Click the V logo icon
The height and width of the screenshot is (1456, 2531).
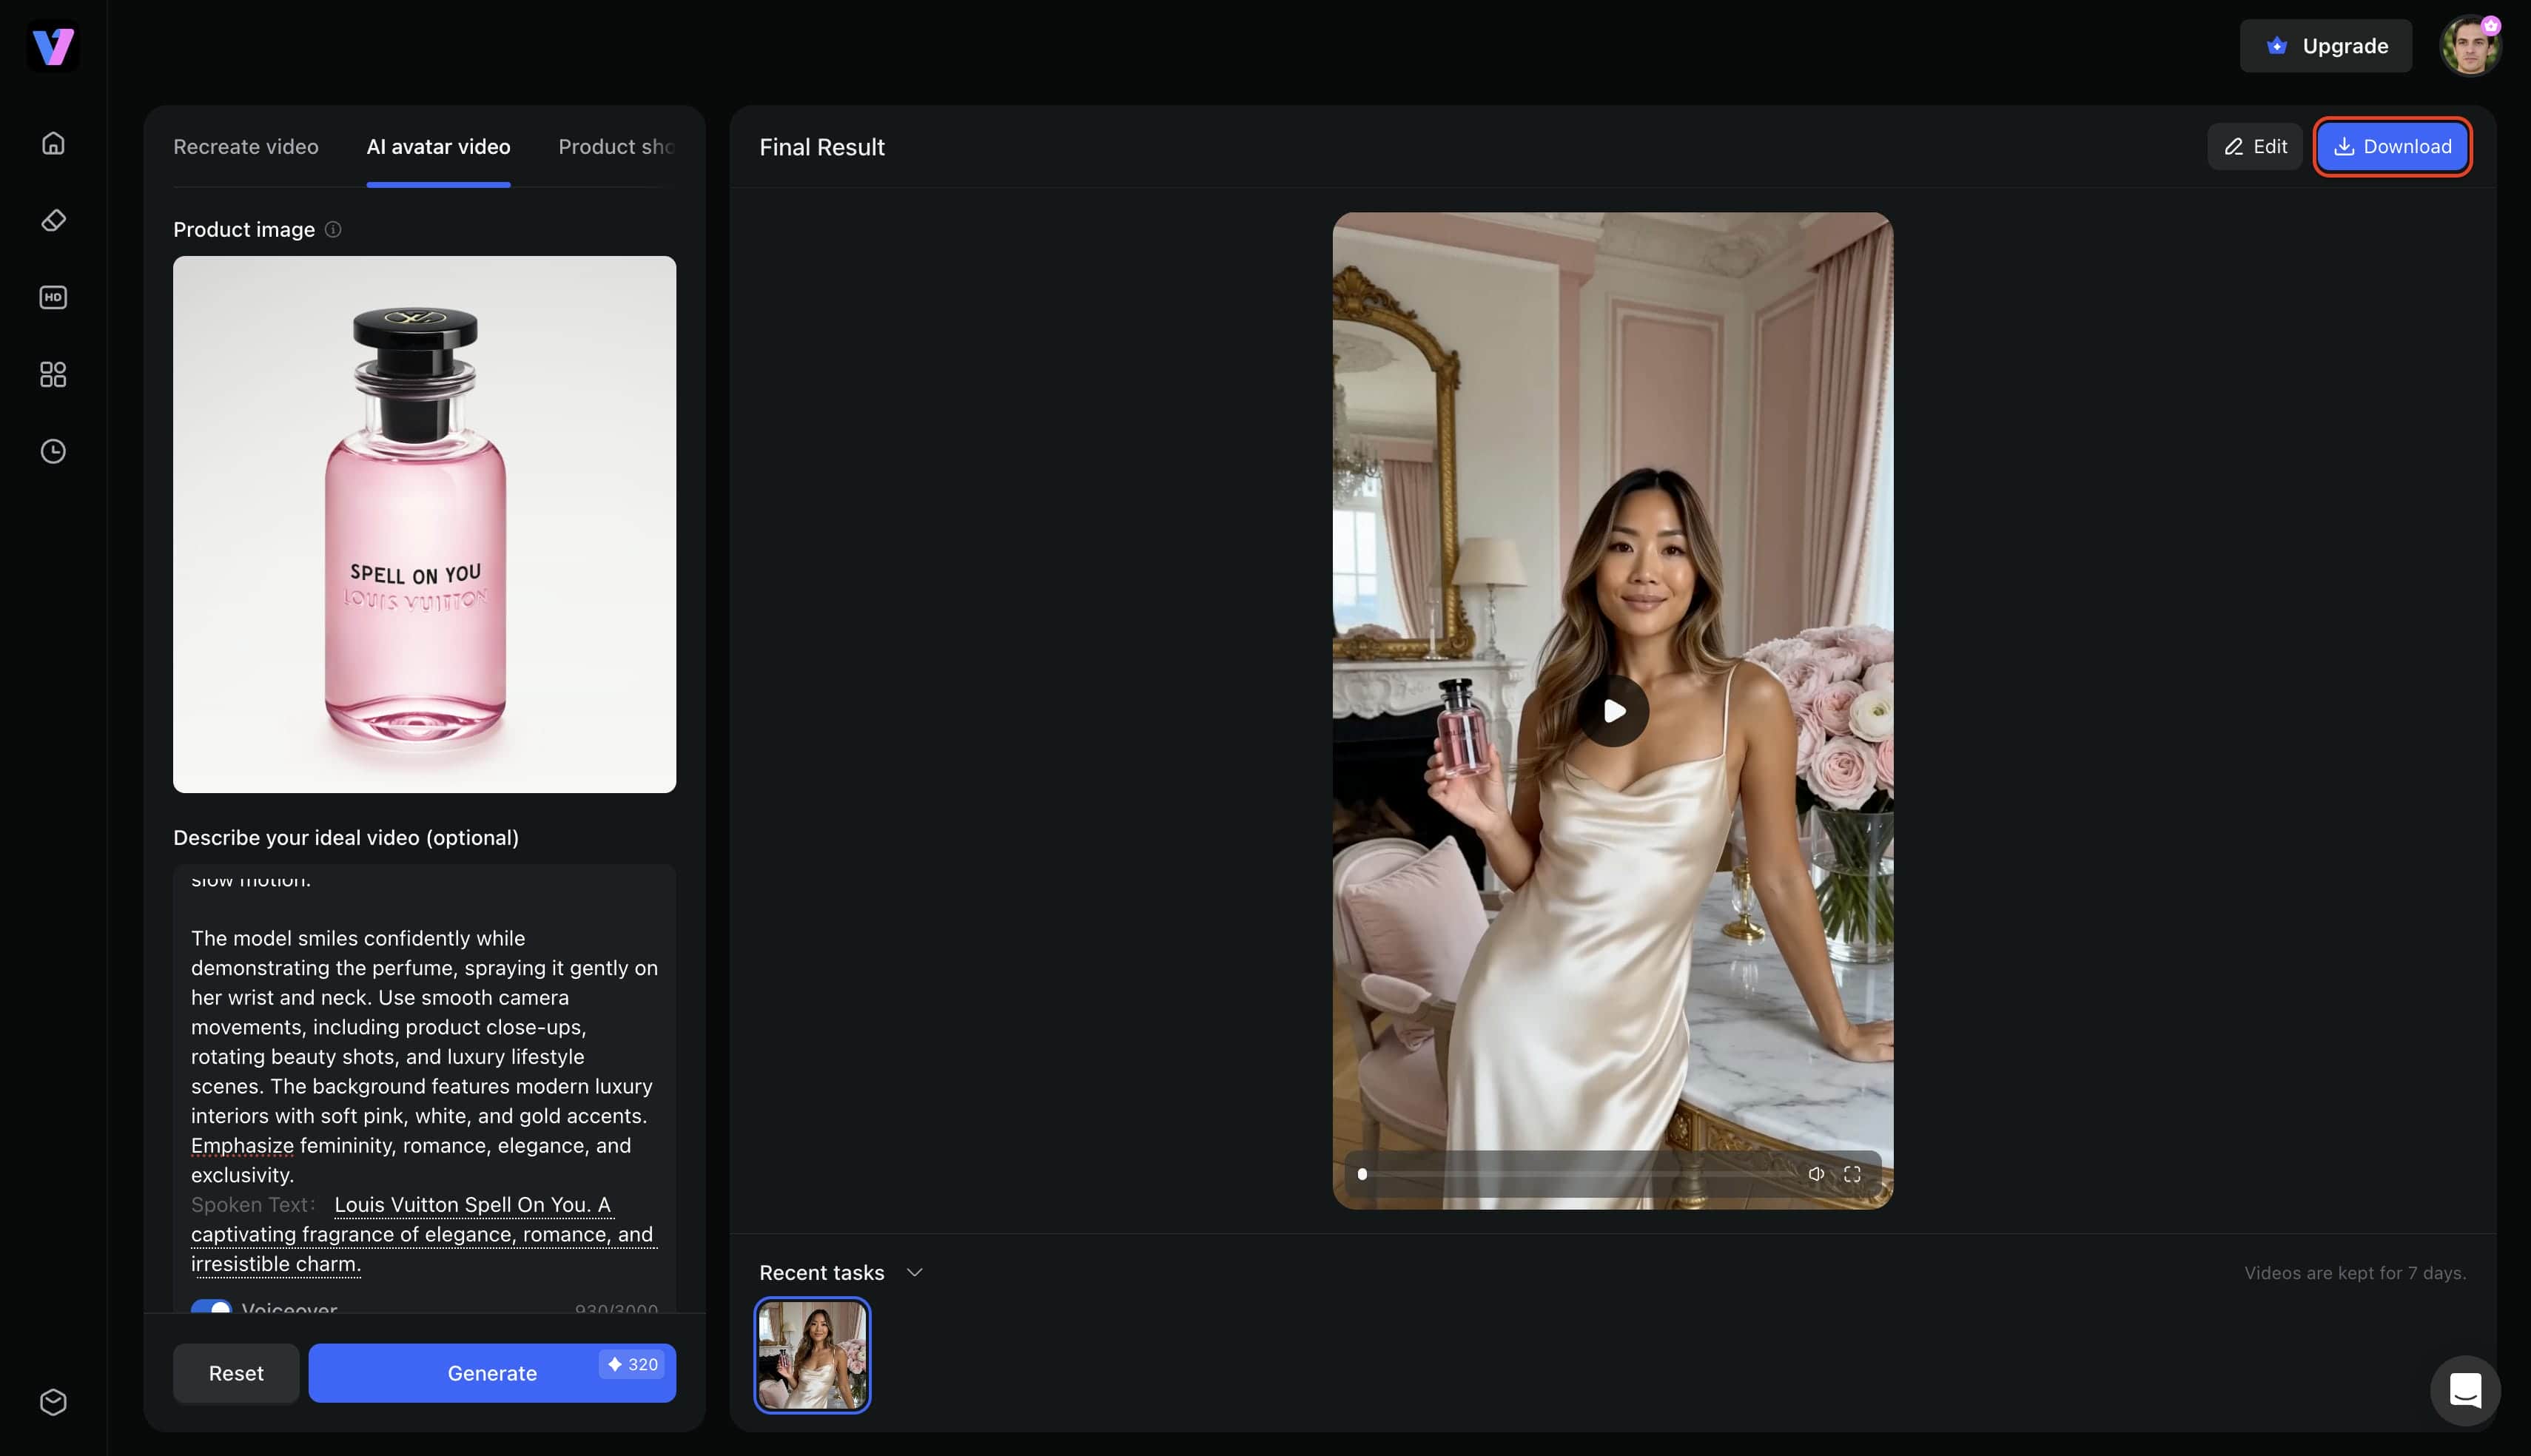[53, 46]
